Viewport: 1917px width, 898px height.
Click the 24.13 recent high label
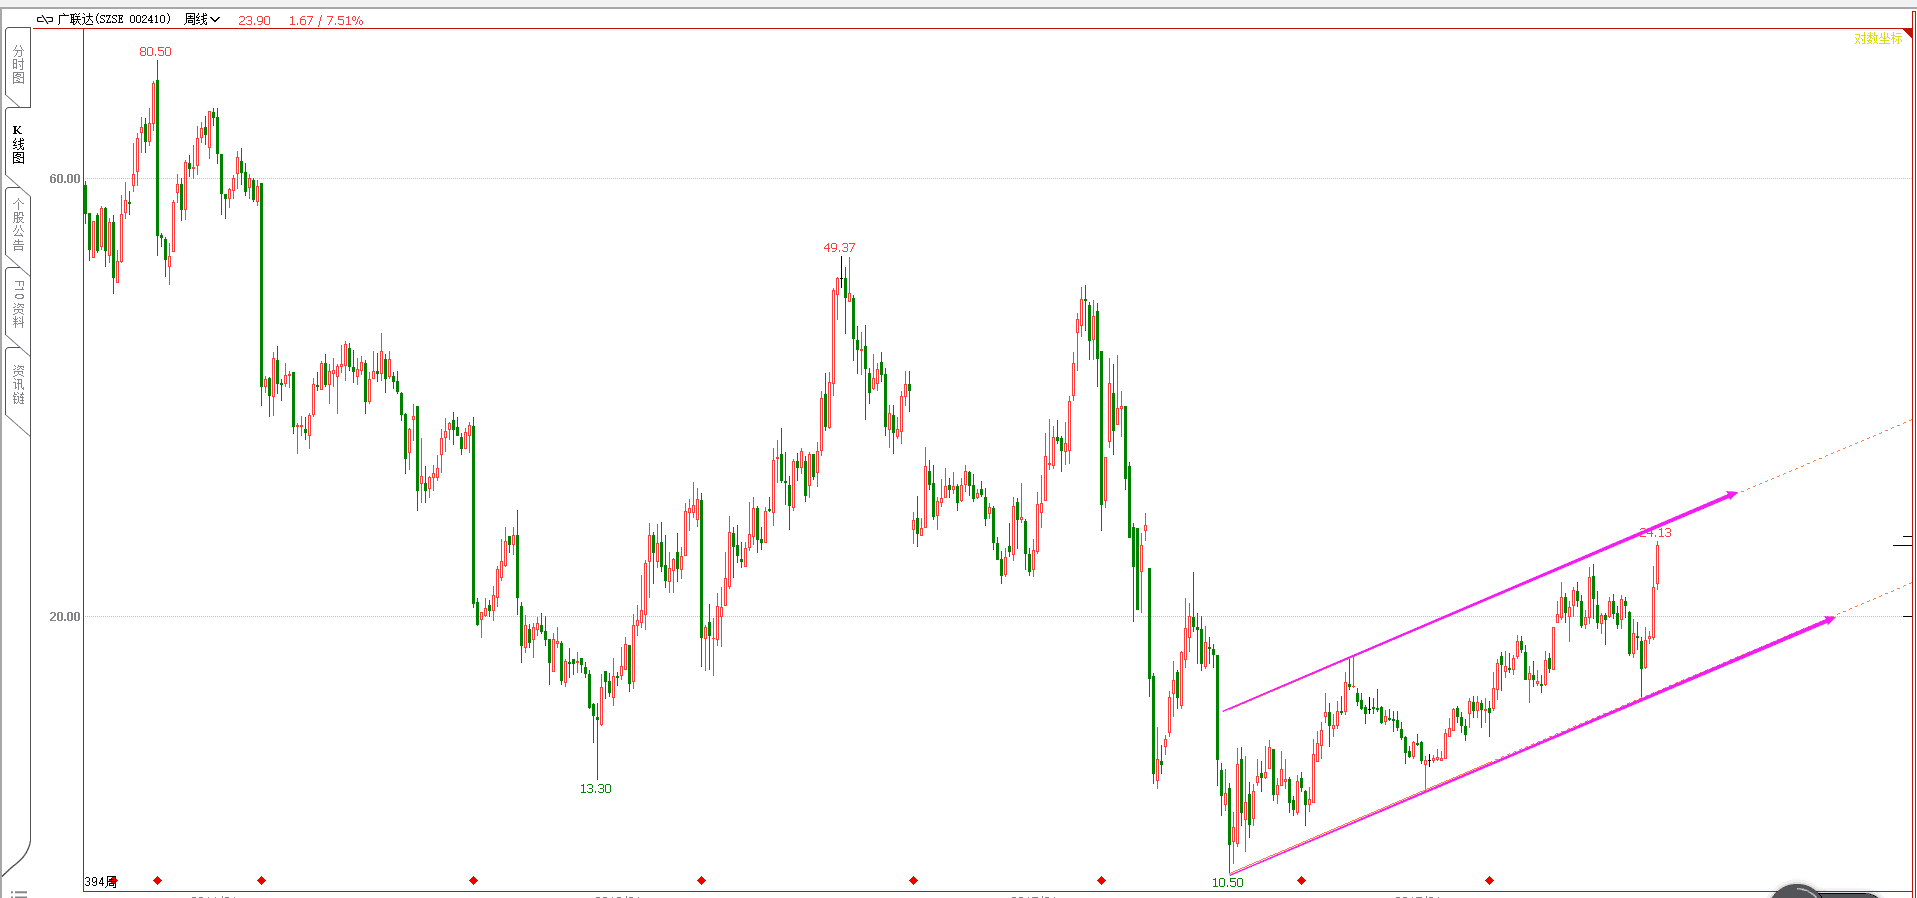(x=1656, y=532)
